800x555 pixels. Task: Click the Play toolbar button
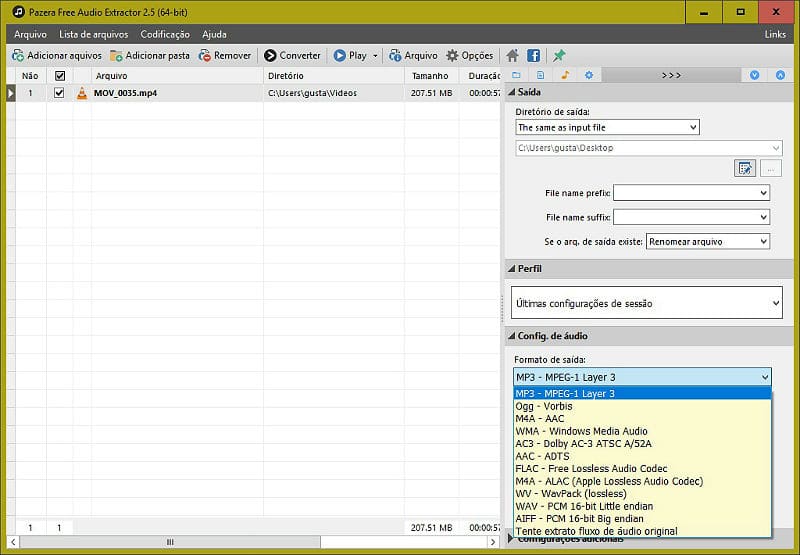tap(350, 56)
